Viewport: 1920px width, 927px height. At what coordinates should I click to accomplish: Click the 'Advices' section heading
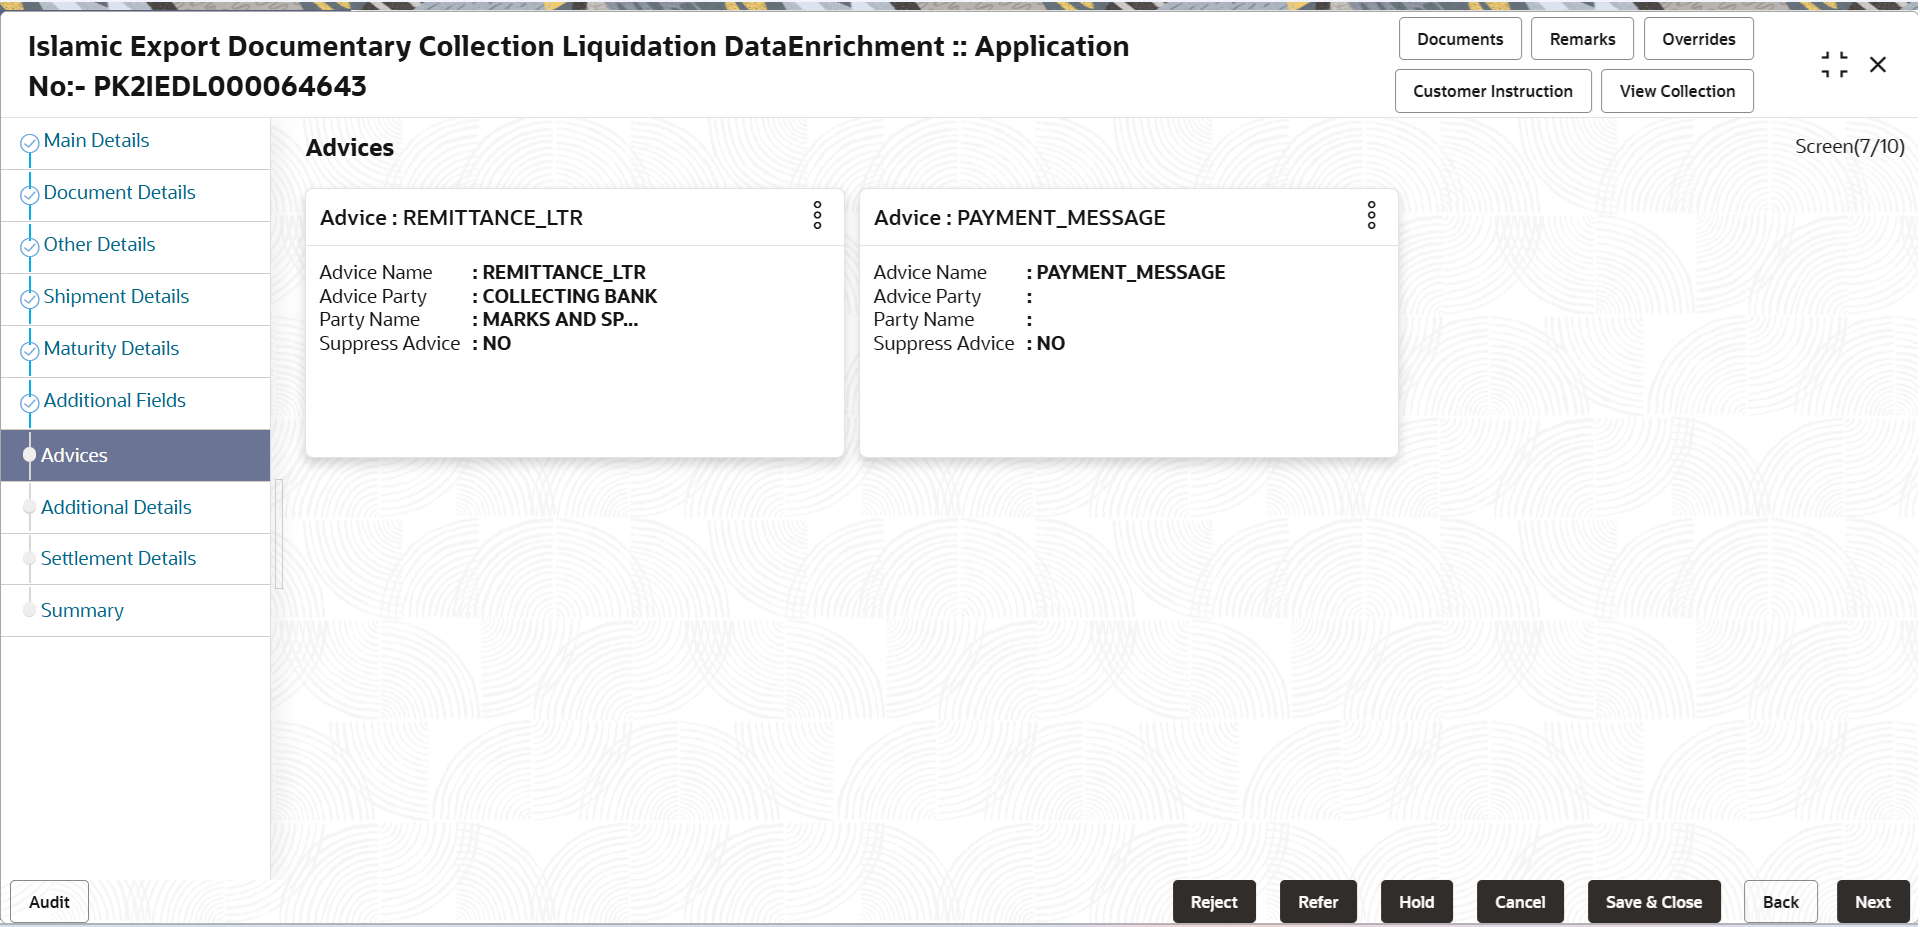coord(350,148)
